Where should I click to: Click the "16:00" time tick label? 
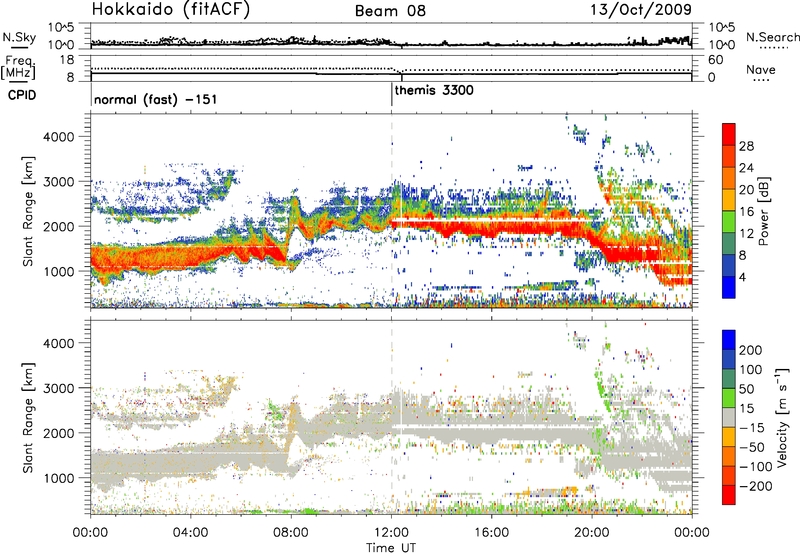tap(491, 533)
